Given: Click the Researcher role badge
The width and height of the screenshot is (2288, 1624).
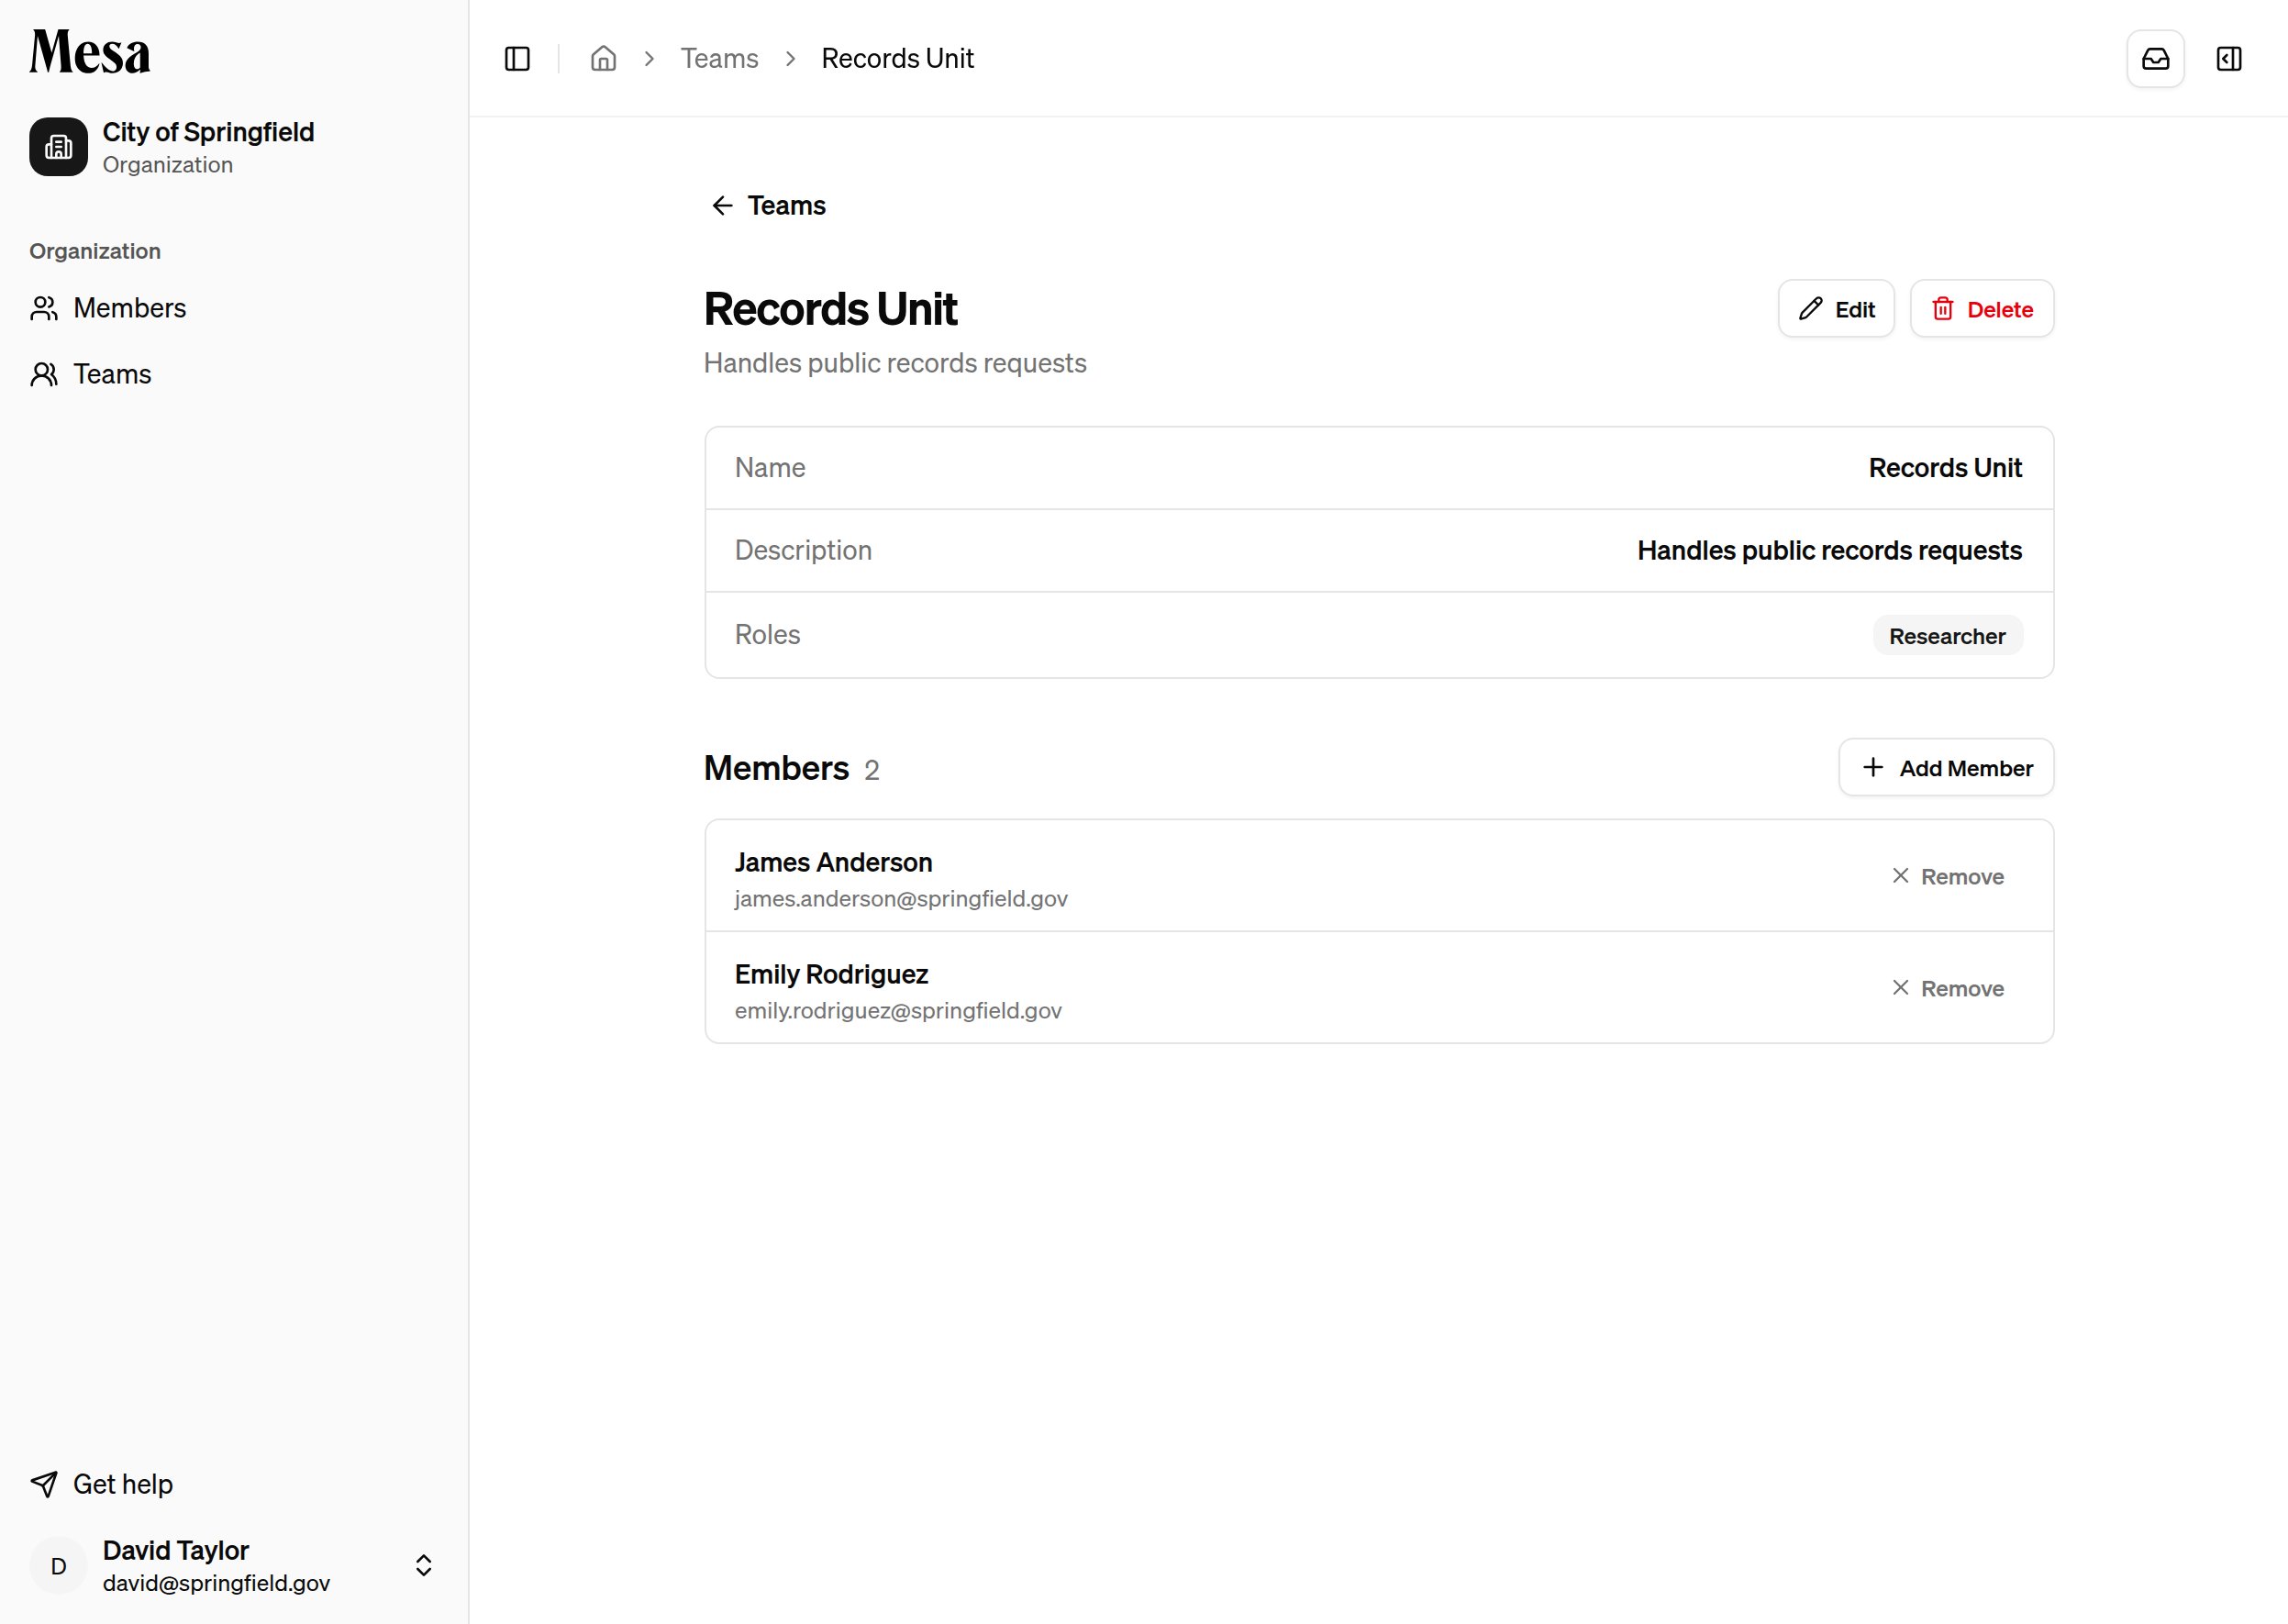Looking at the screenshot, I should coord(1947,636).
